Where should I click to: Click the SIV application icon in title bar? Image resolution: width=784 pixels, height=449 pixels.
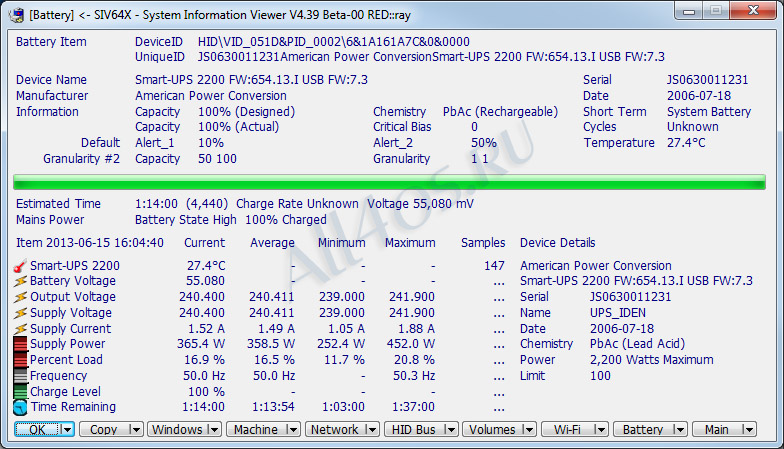coord(16,15)
